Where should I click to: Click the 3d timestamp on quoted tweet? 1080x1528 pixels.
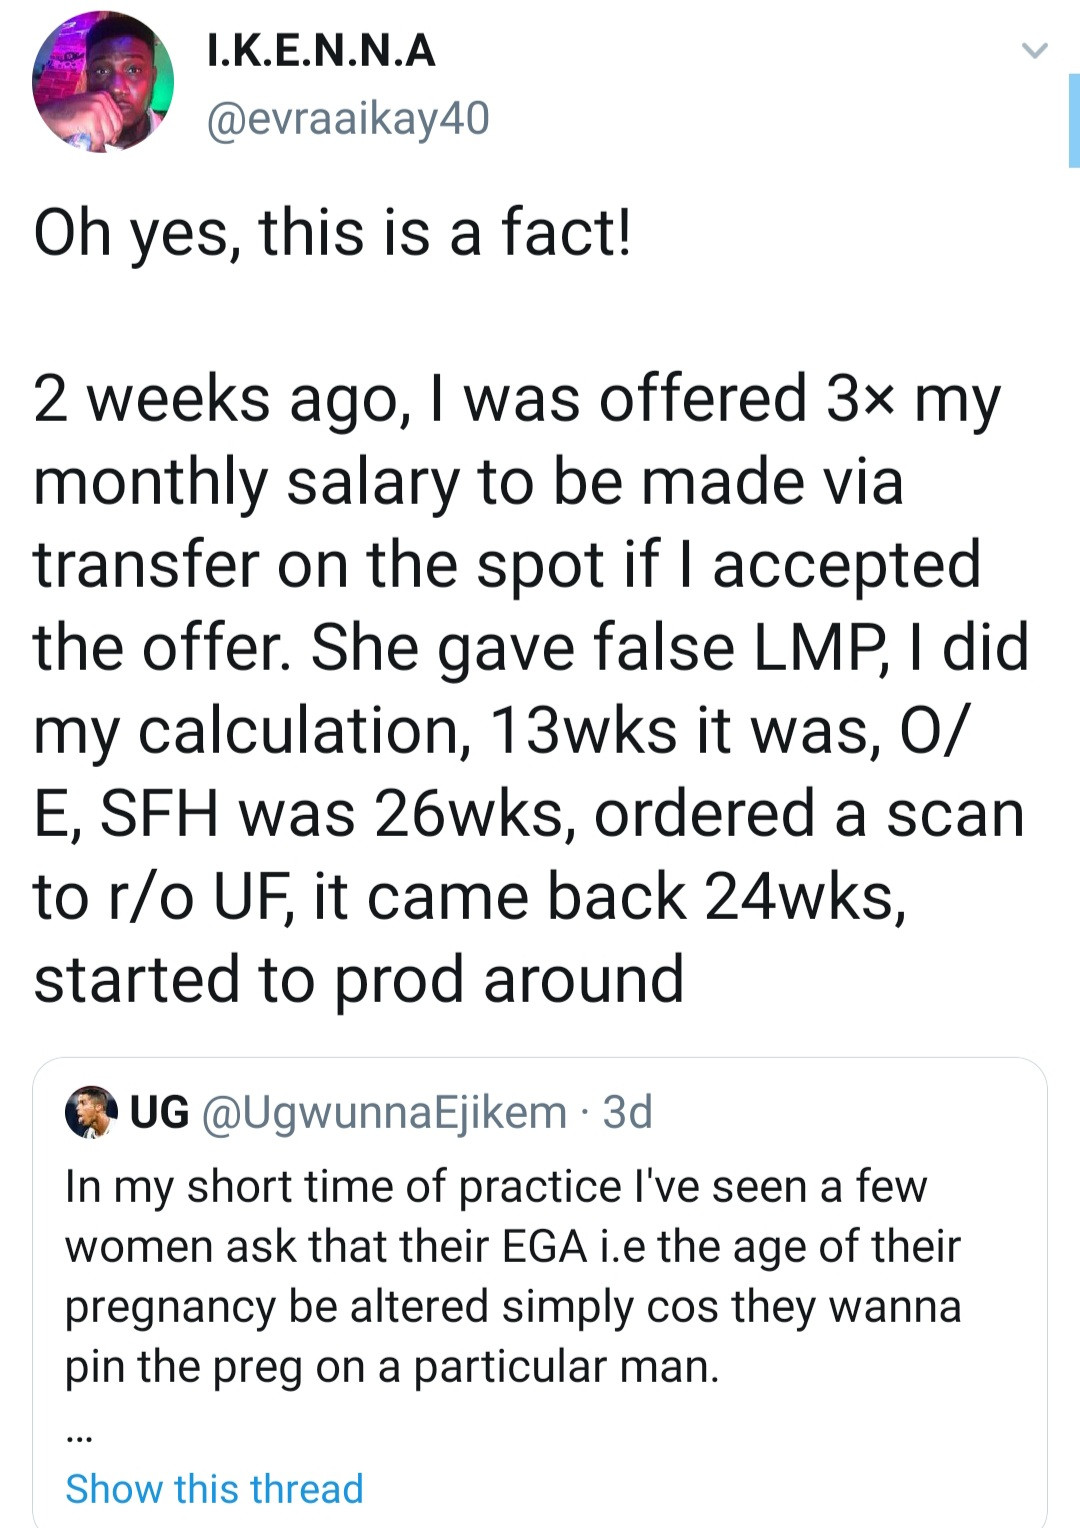tap(628, 1112)
